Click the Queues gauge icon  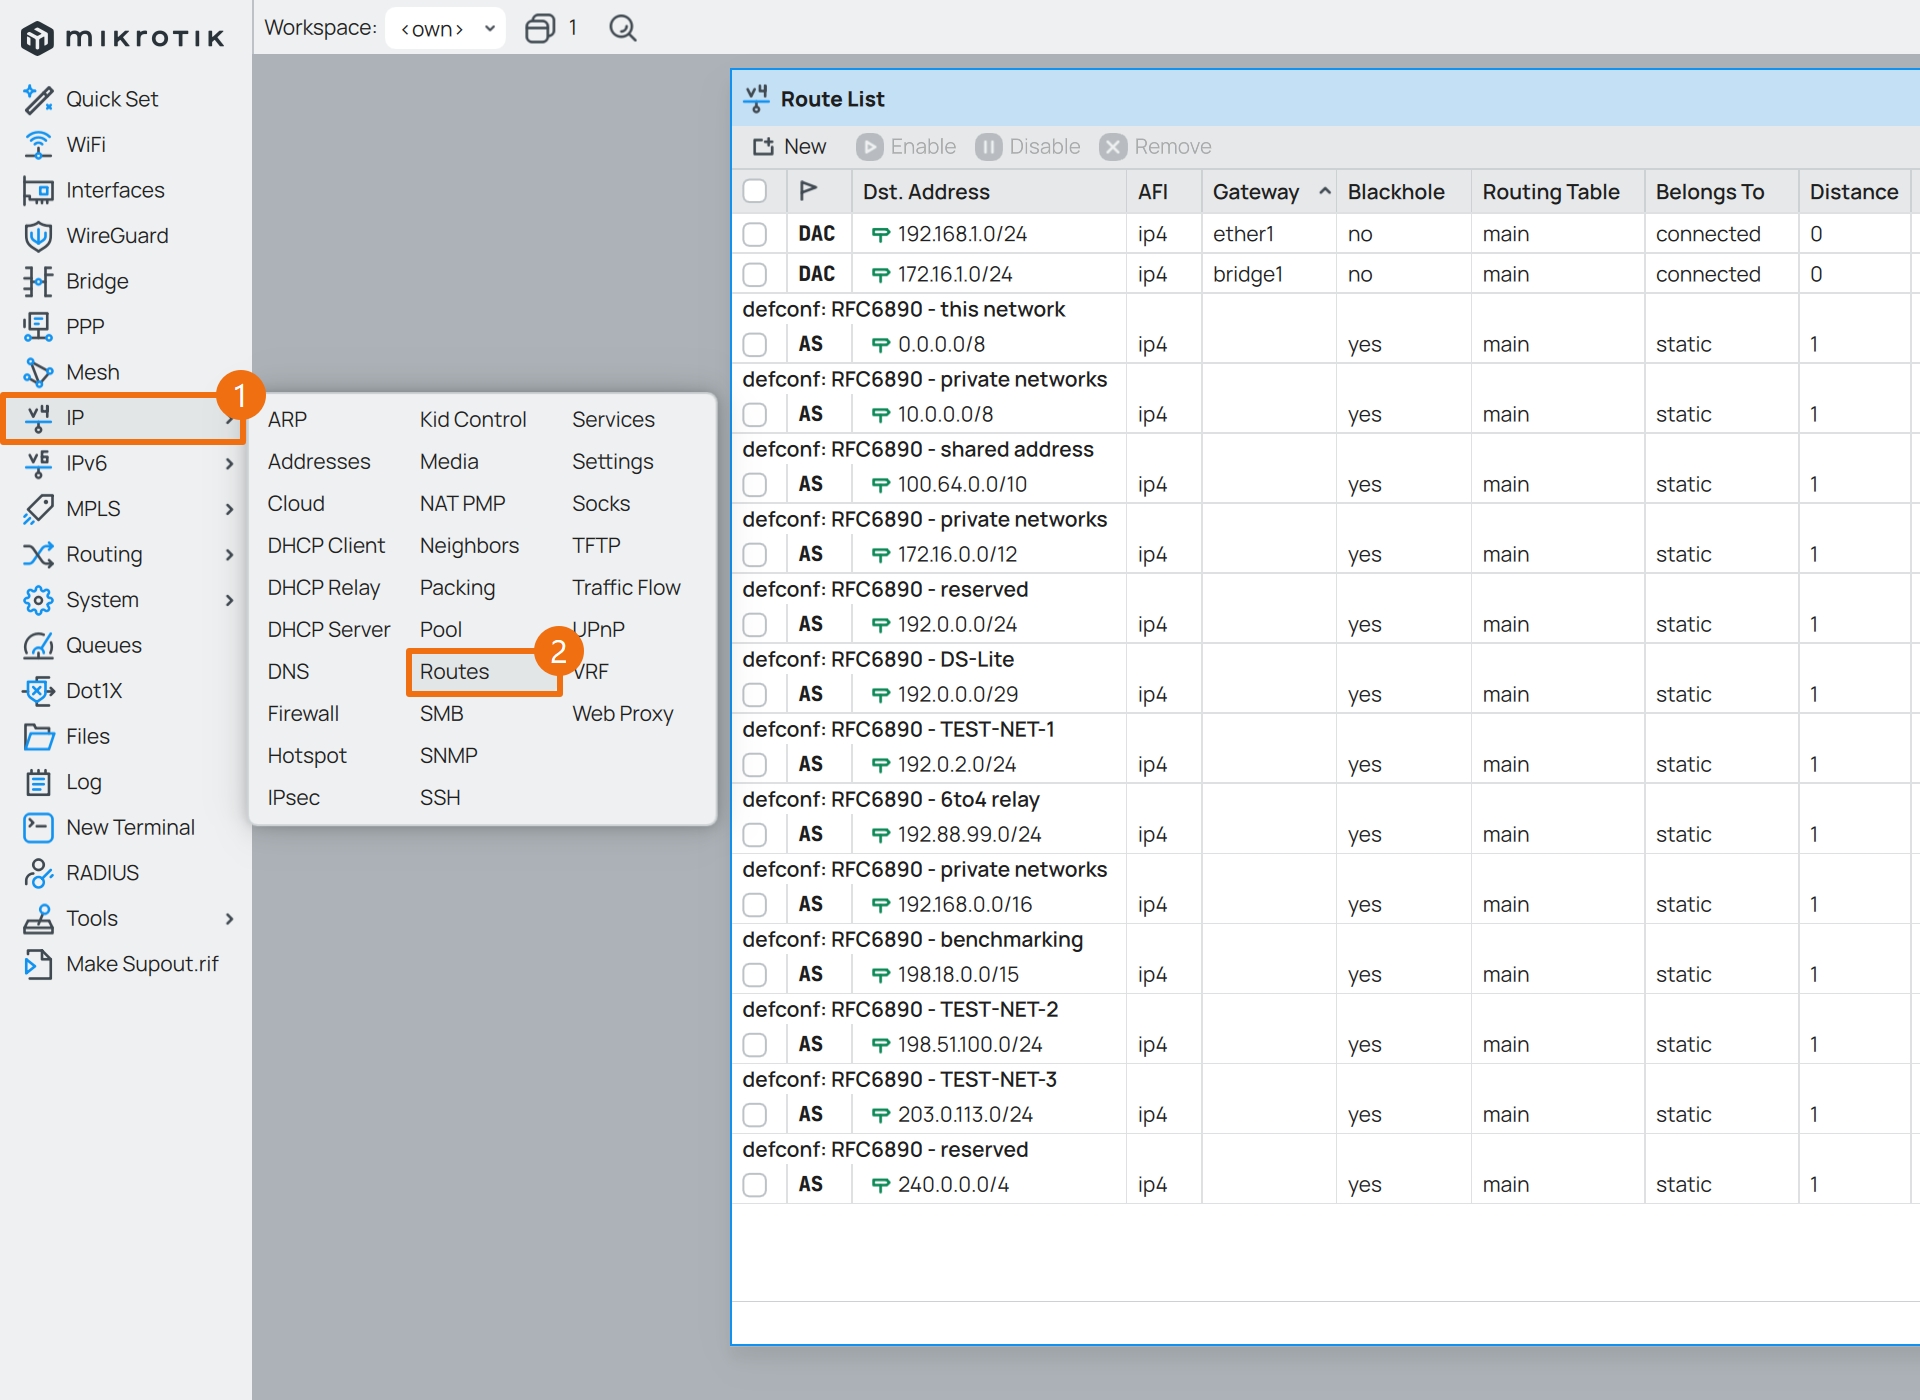click(38, 645)
